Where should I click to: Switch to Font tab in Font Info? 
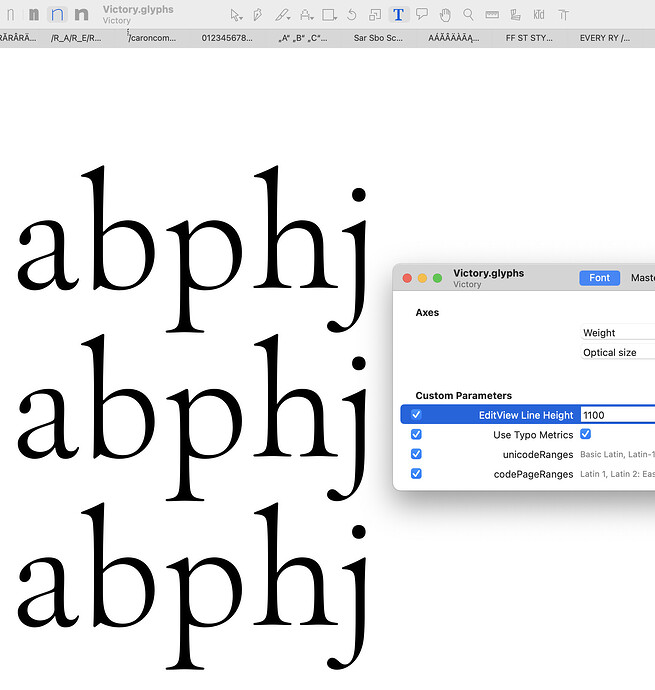point(600,278)
